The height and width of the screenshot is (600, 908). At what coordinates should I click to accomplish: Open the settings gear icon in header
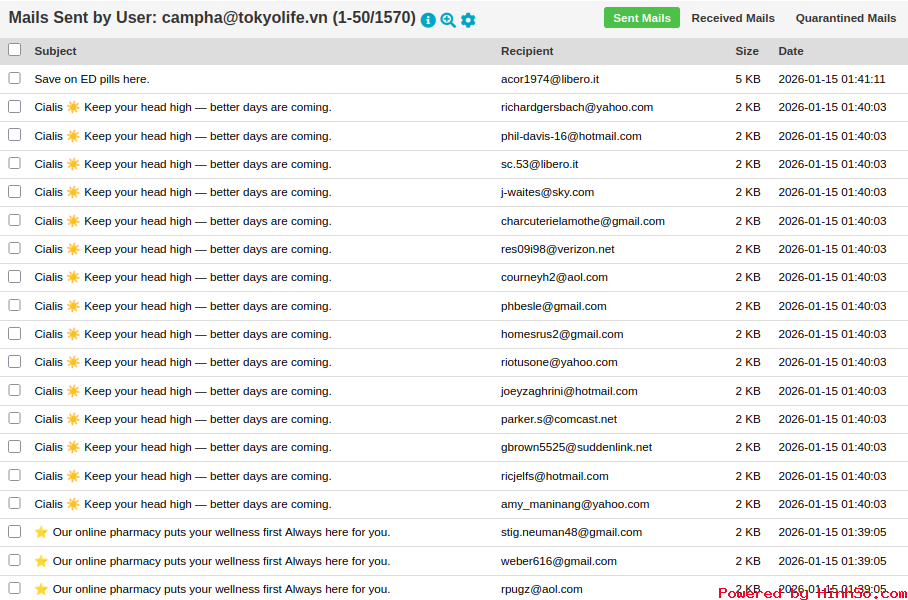pyautogui.click(x=468, y=20)
